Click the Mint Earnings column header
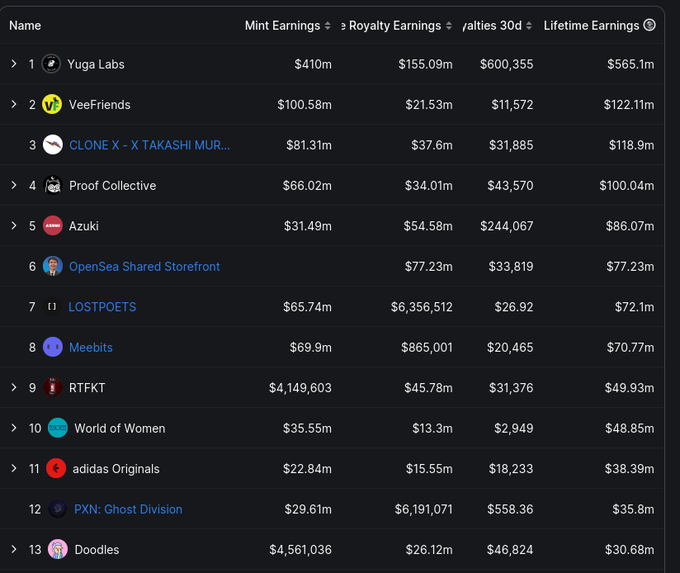680x573 pixels. click(x=282, y=26)
